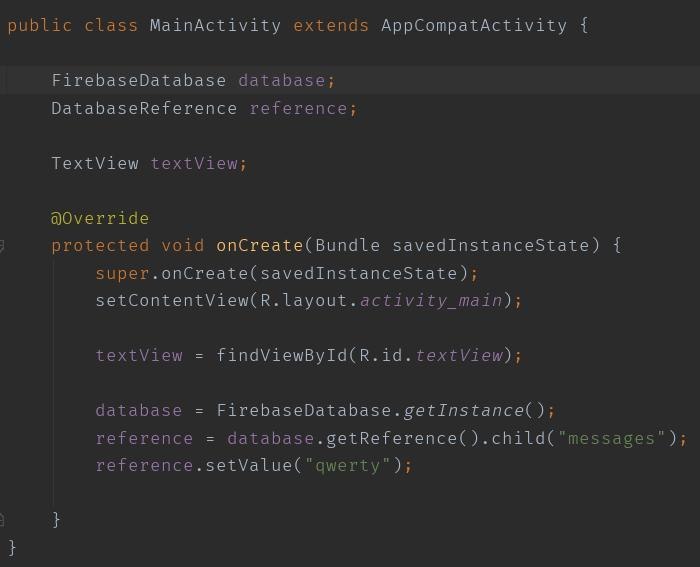Click the "extends" keyword
This screenshot has height=567, width=700.
tap(331, 25)
